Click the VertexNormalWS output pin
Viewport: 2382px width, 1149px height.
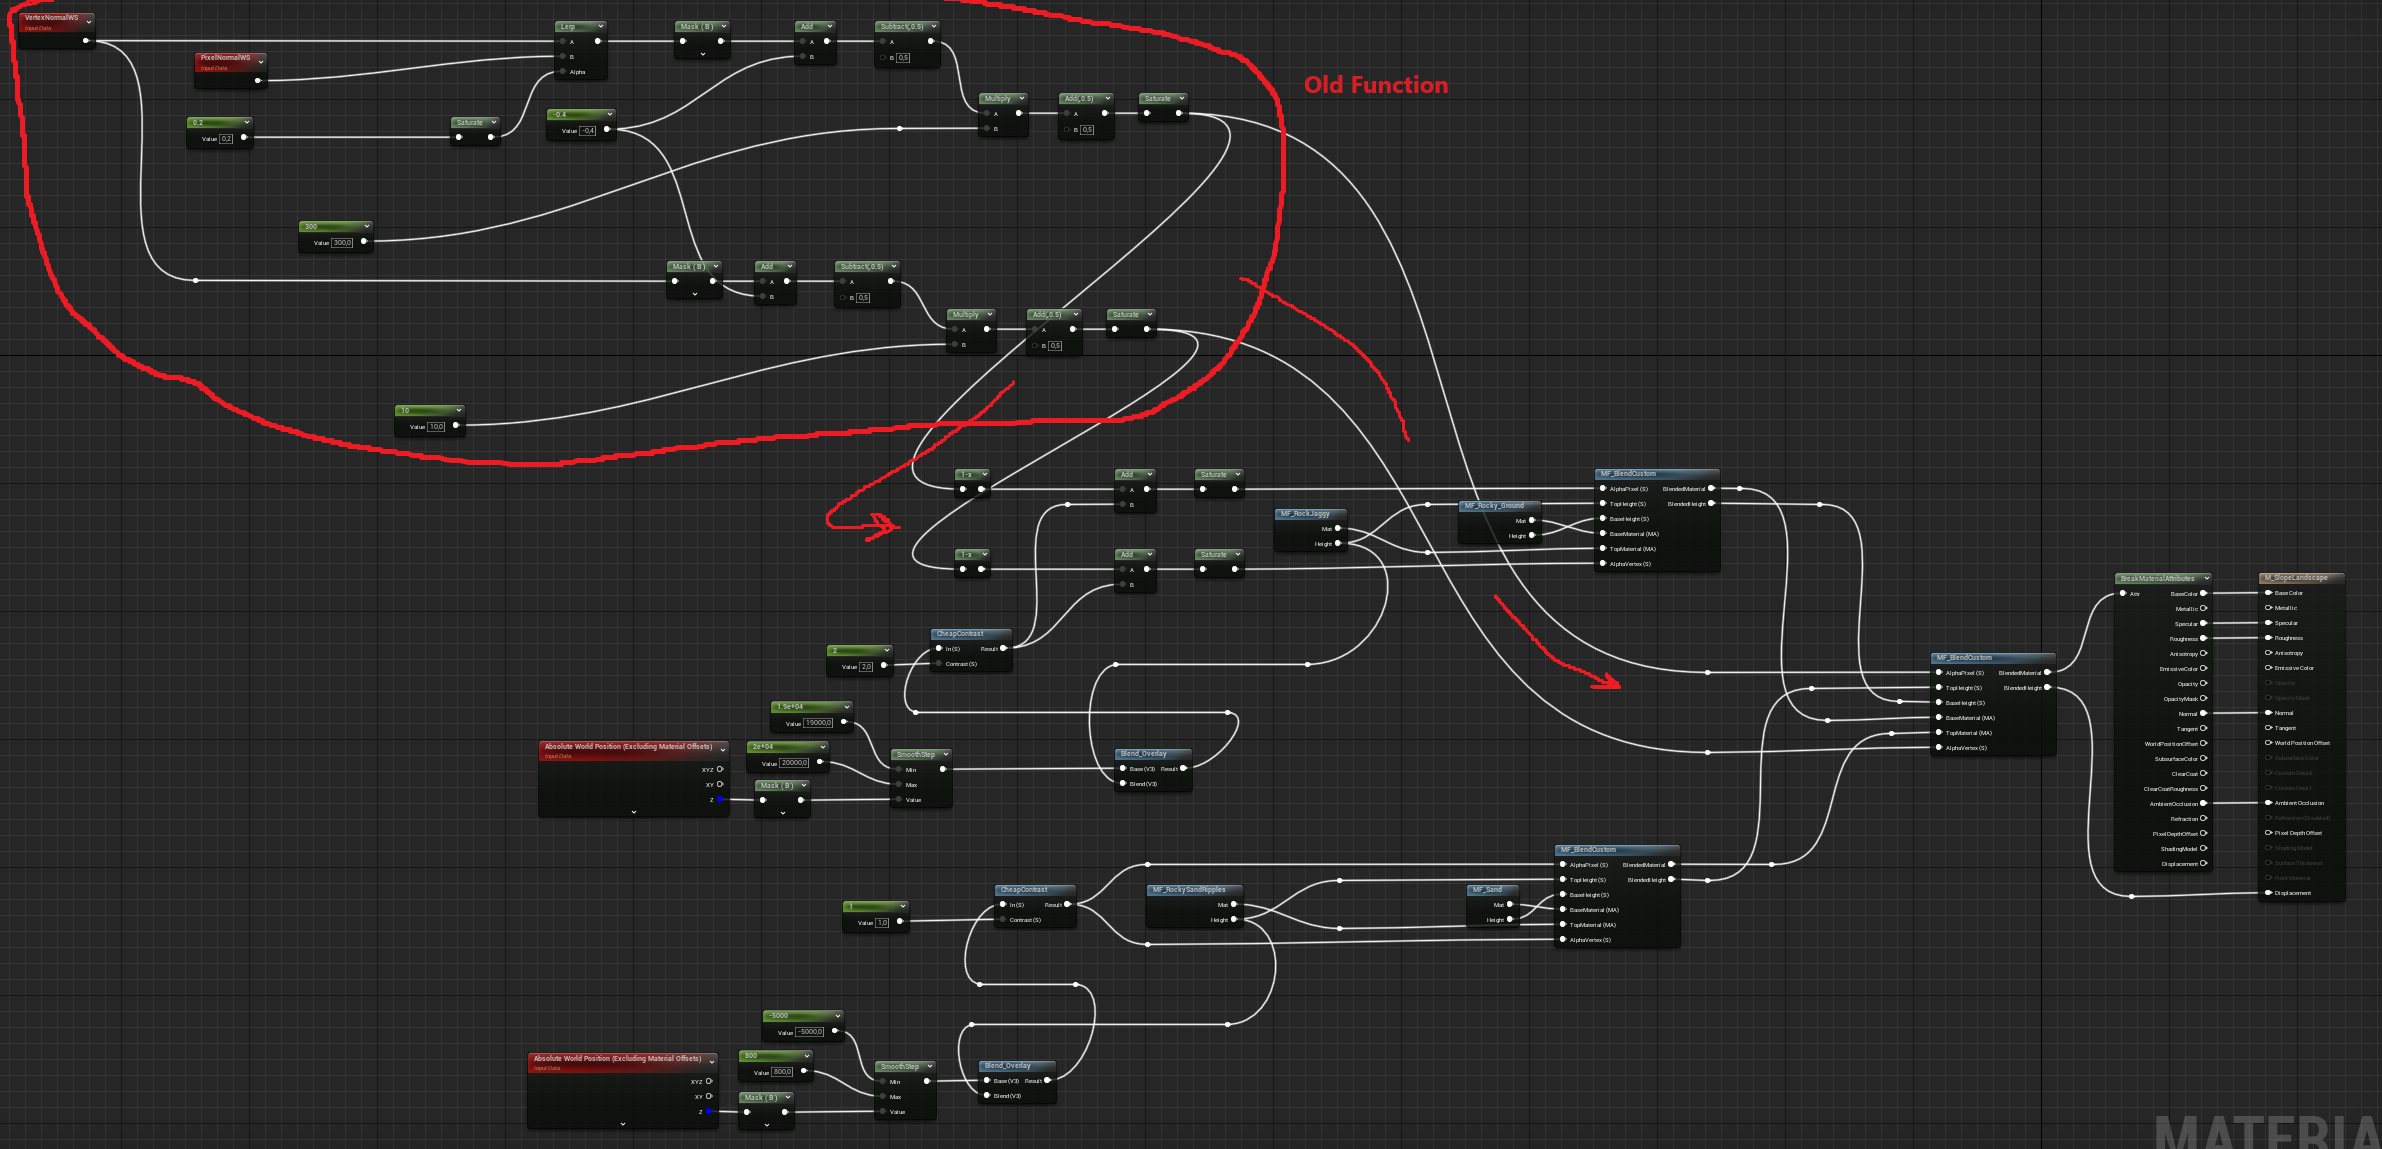[86, 41]
